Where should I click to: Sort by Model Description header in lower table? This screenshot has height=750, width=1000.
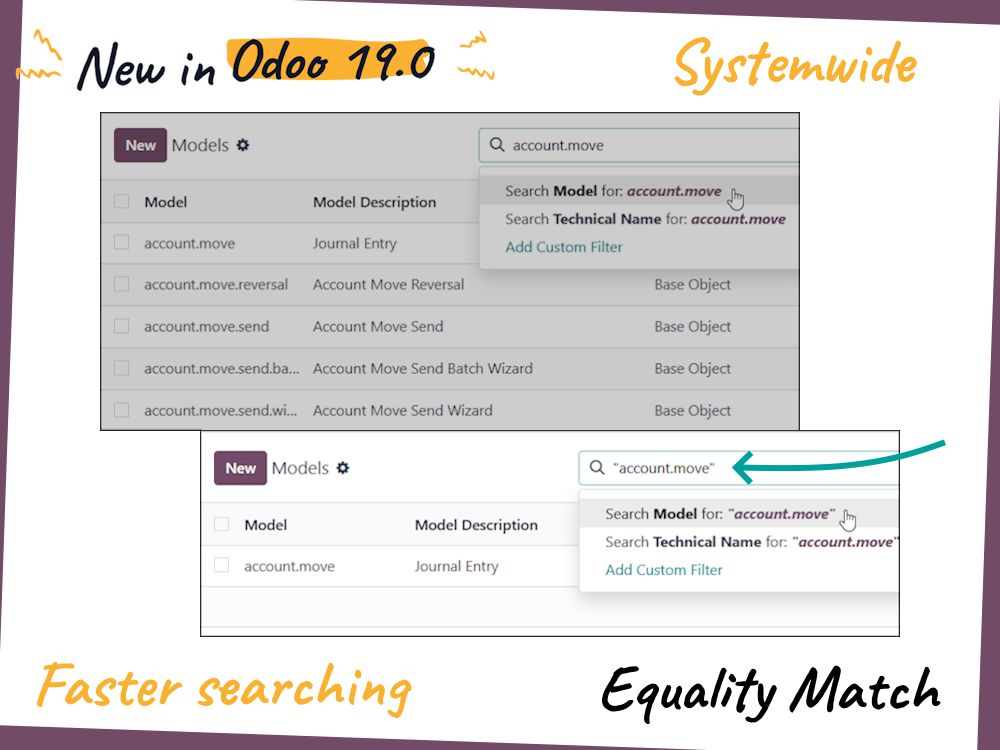coord(476,525)
